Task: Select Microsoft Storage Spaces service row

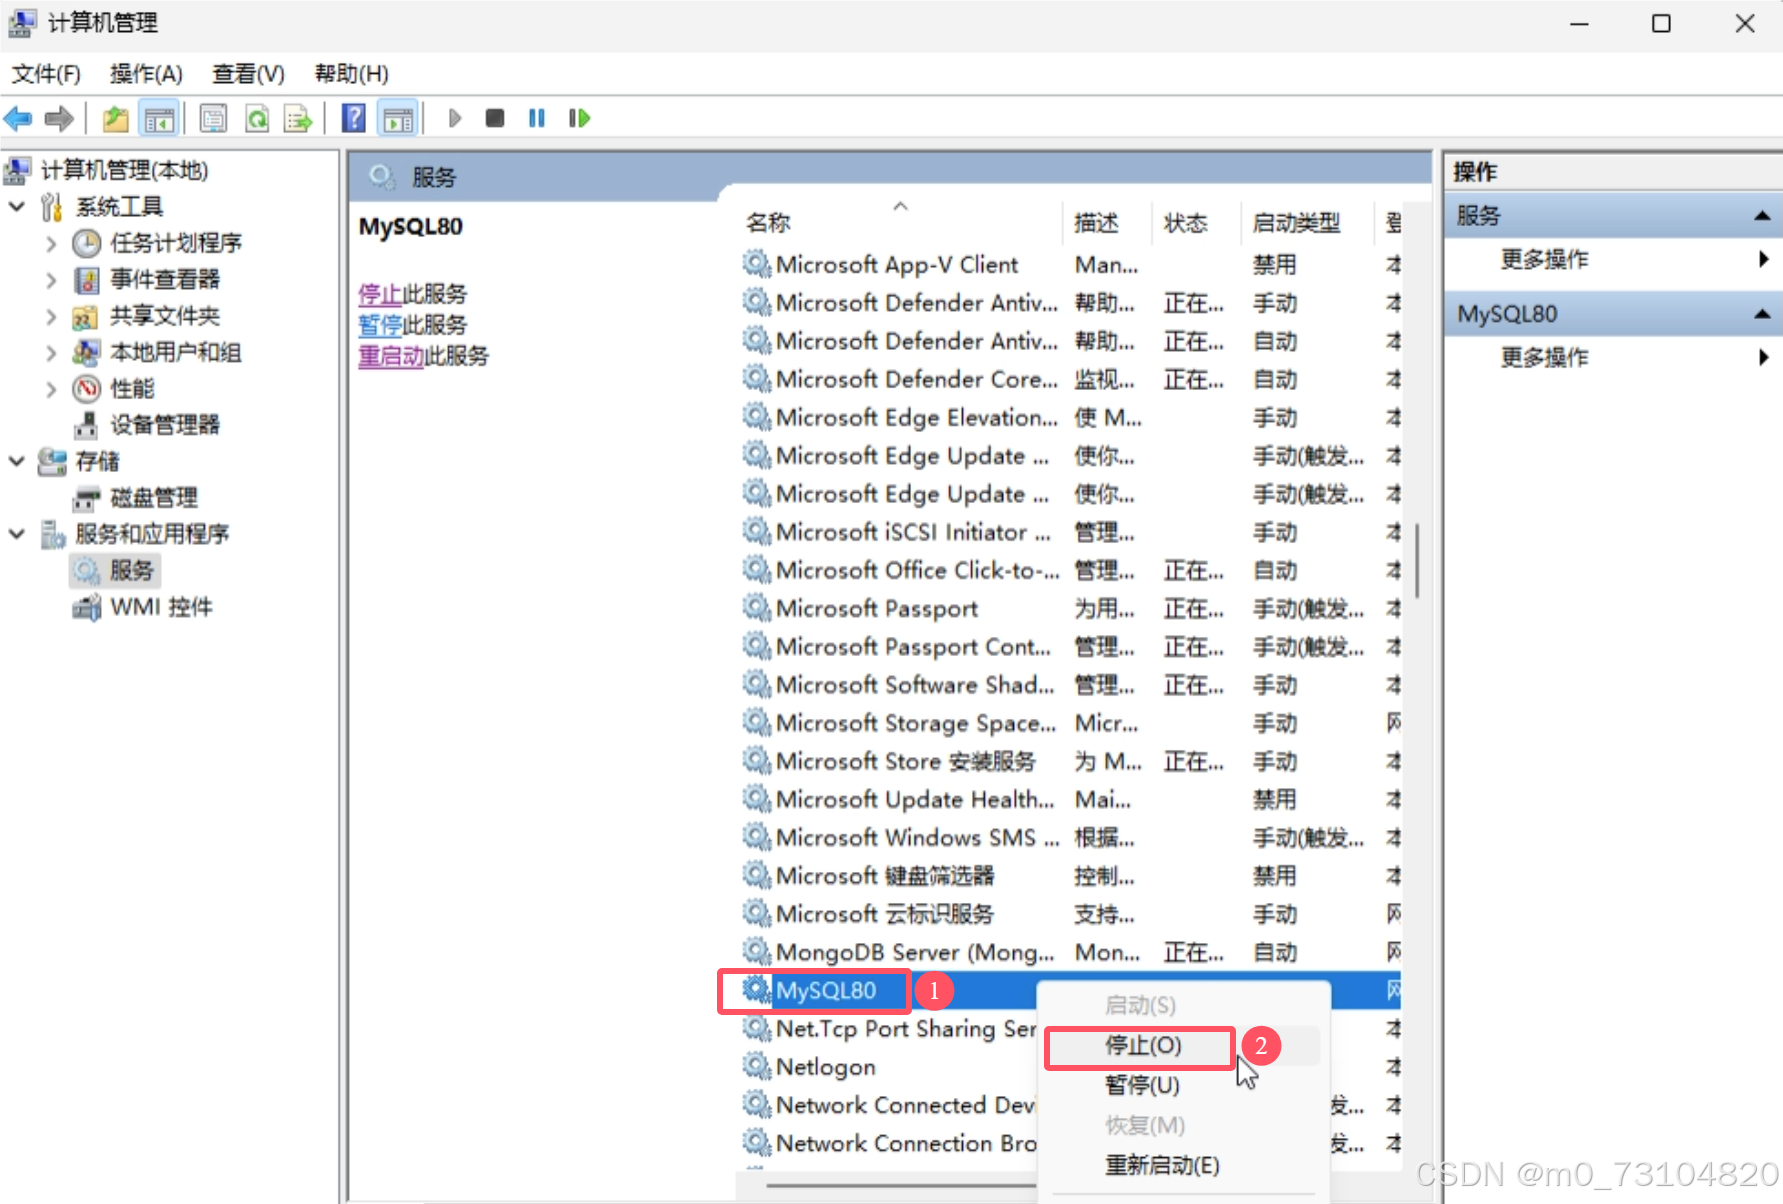Action: pos(1070,724)
